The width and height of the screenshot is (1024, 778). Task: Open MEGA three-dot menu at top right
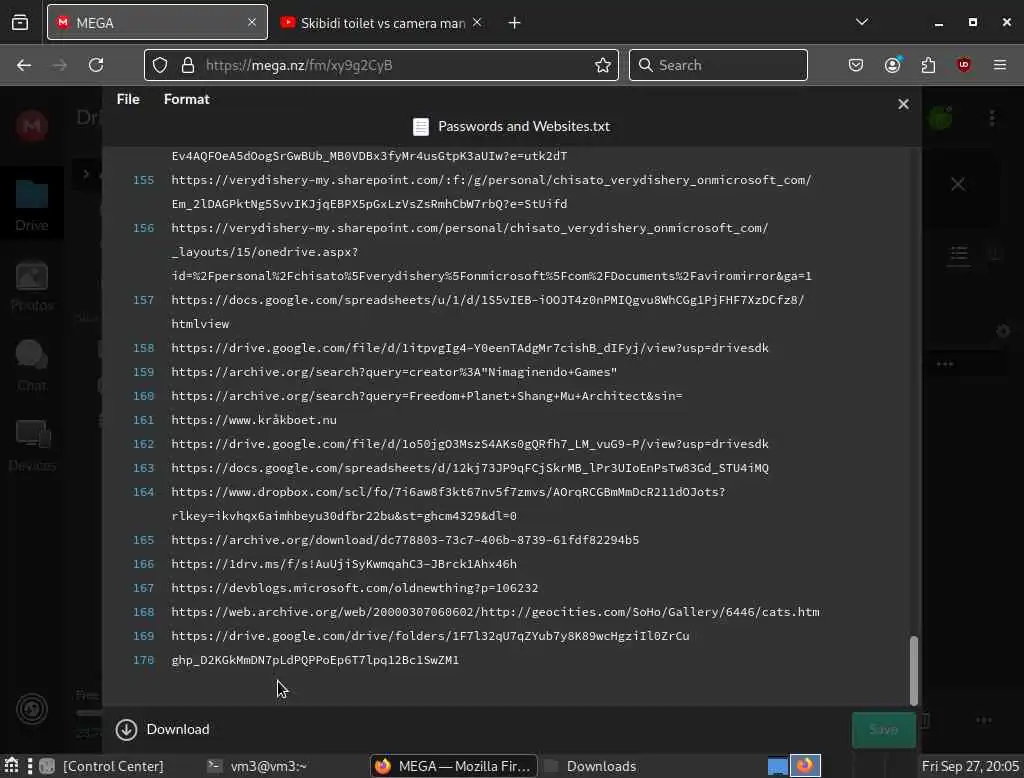coord(992,118)
